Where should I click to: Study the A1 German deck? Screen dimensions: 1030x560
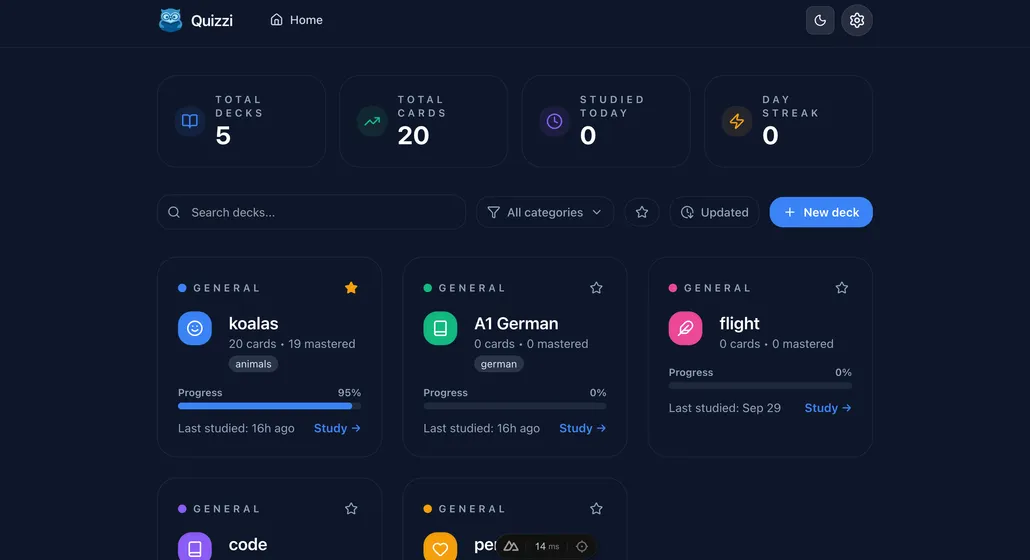coord(582,428)
